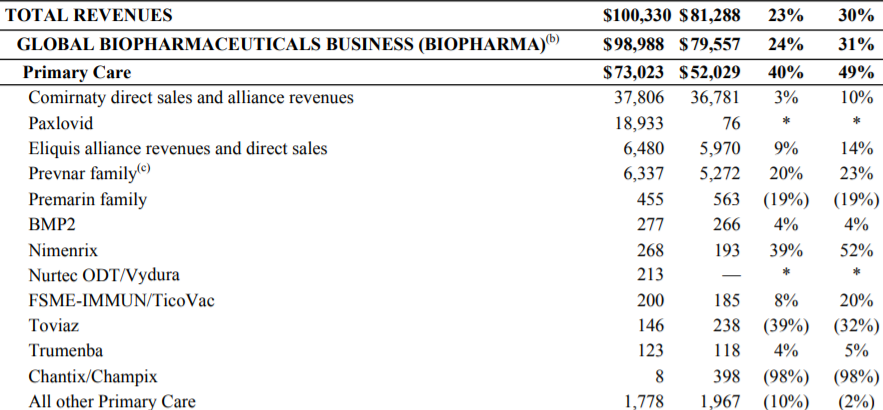Screen dimensions: 883x410
Task: Click the Toviaz row label
Action: [54, 325]
